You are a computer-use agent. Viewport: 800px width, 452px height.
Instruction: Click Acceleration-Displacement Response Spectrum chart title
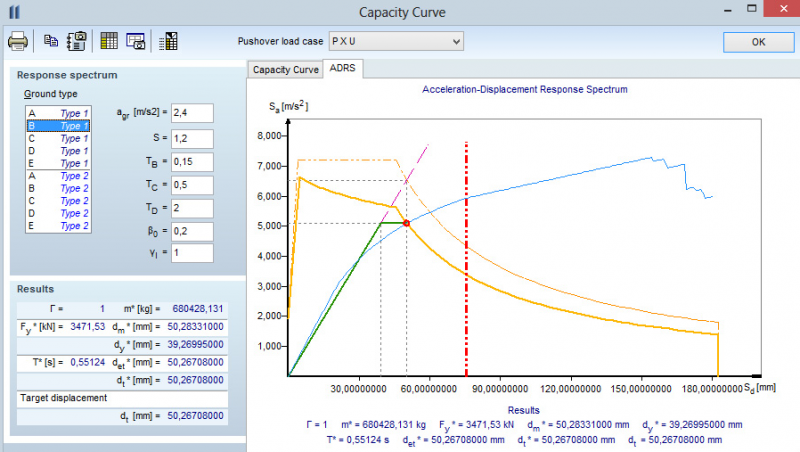pos(524,89)
